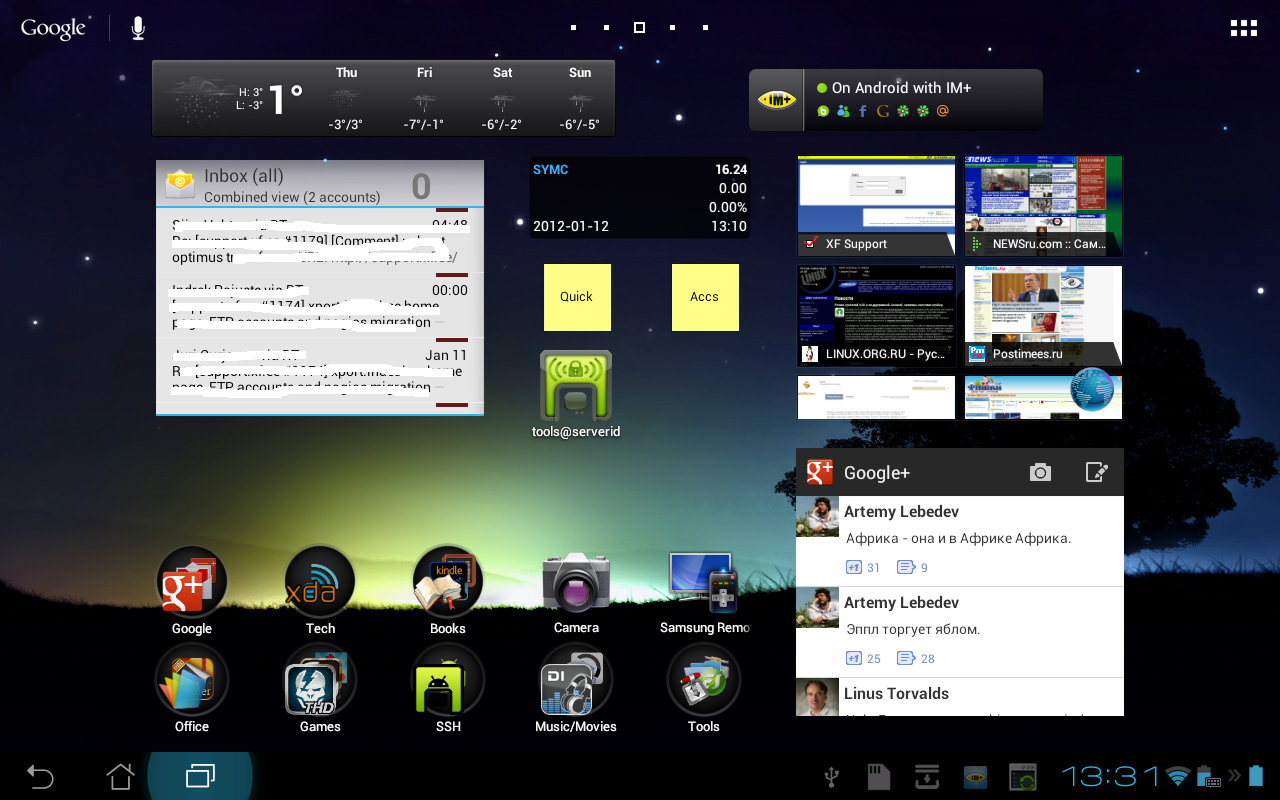Open Linus Torvalds post in Google+

coord(960,697)
